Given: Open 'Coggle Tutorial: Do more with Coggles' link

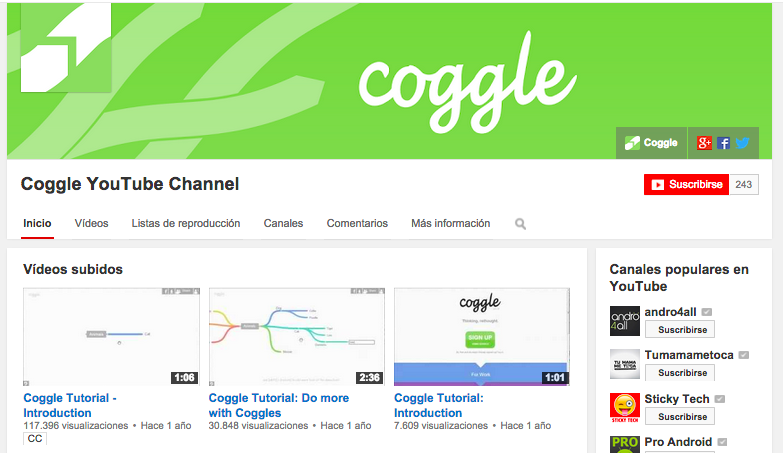Looking at the screenshot, I should point(279,406).
